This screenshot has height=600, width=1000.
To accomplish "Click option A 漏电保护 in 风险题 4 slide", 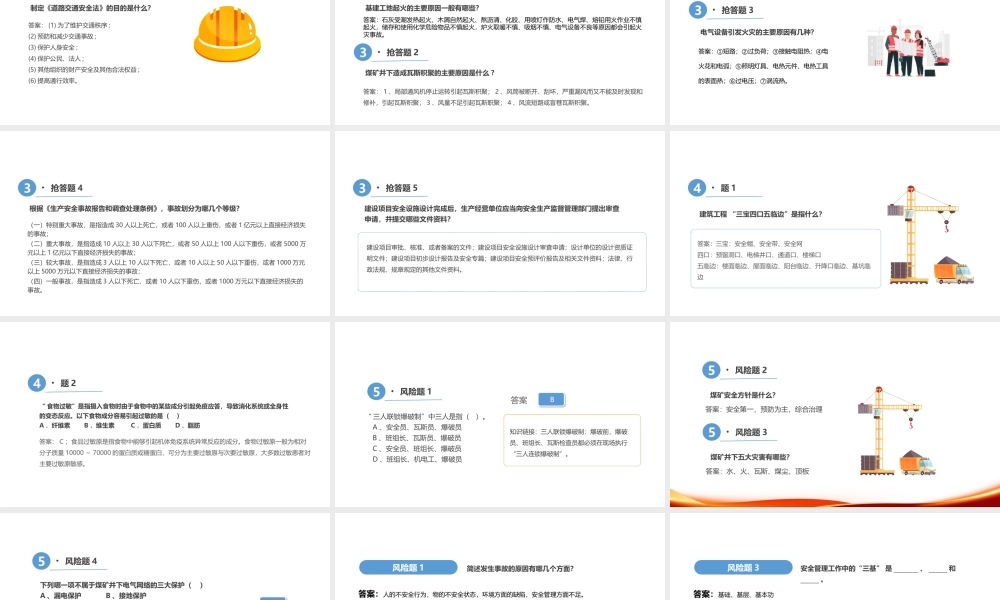I will [61, 596].
